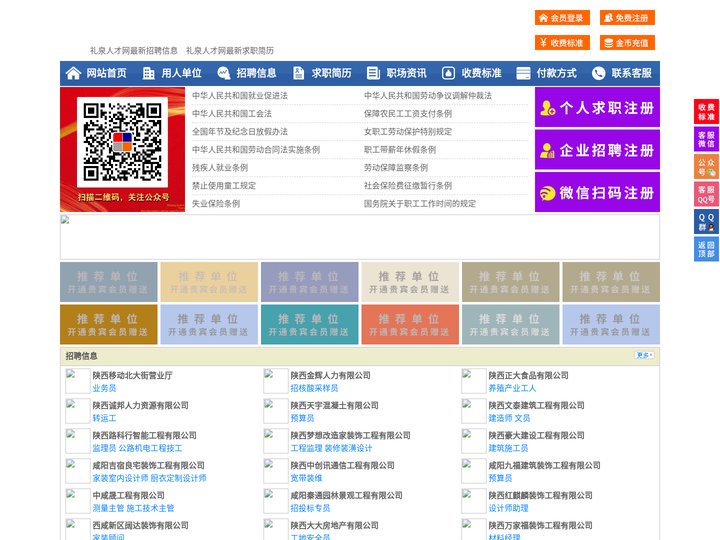
Task: Open 中华人民共和国就业促进法 link
Action: click(240, 96)
